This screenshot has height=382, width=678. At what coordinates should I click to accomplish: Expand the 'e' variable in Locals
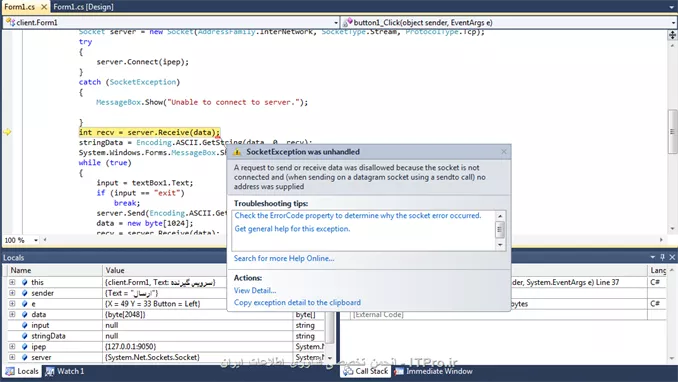coord(12,304)
